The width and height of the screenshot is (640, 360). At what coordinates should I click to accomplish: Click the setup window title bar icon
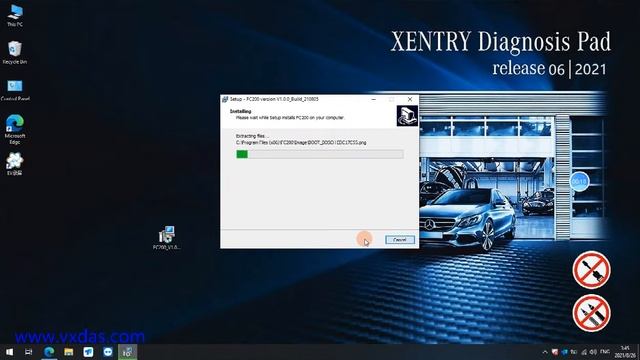[x=225, y=99]
